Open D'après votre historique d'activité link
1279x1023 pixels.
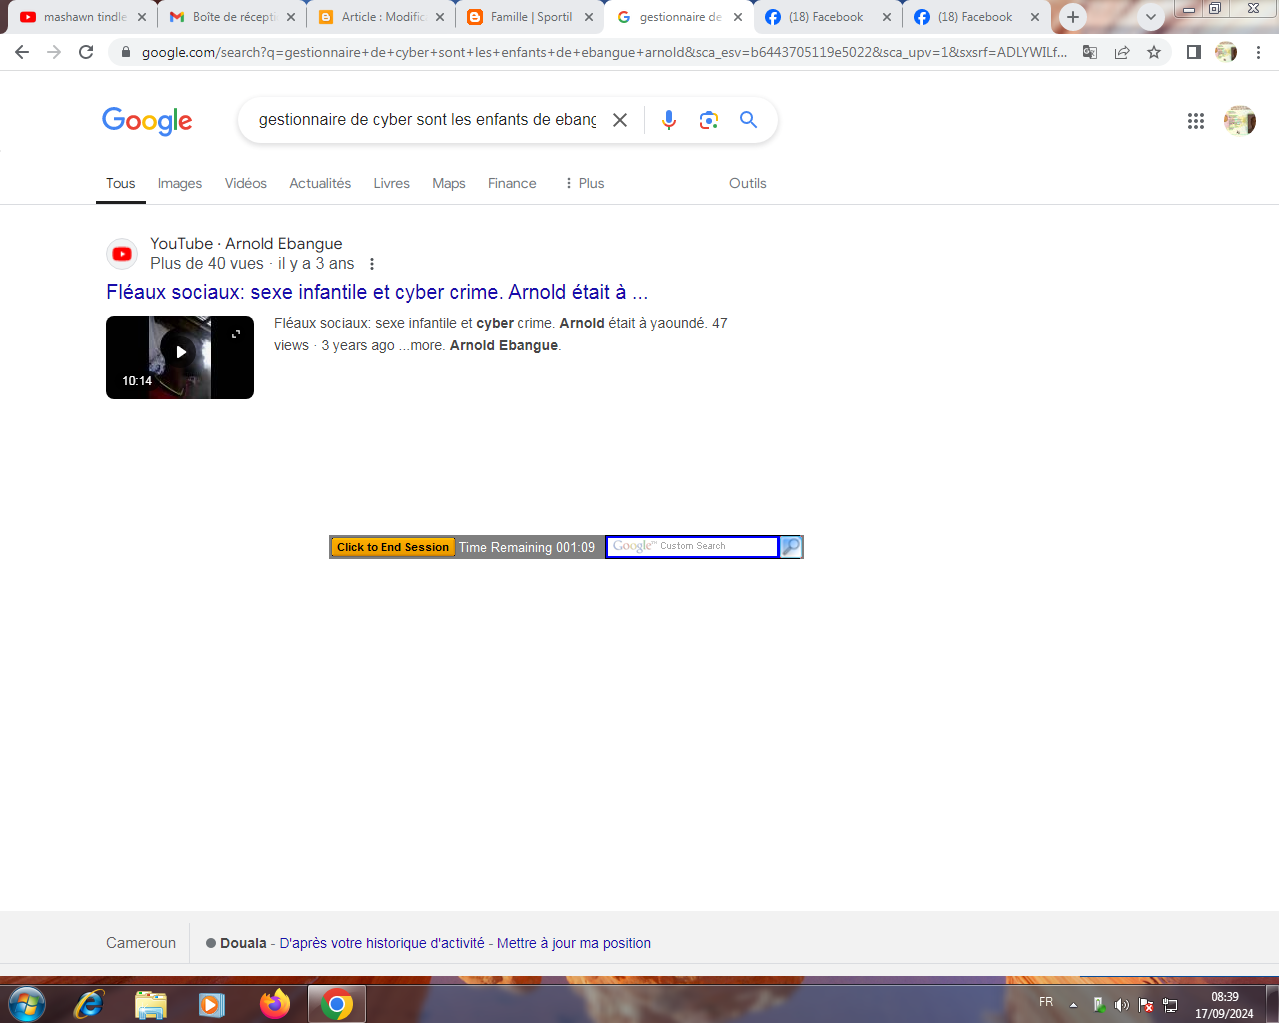[382, 943]
